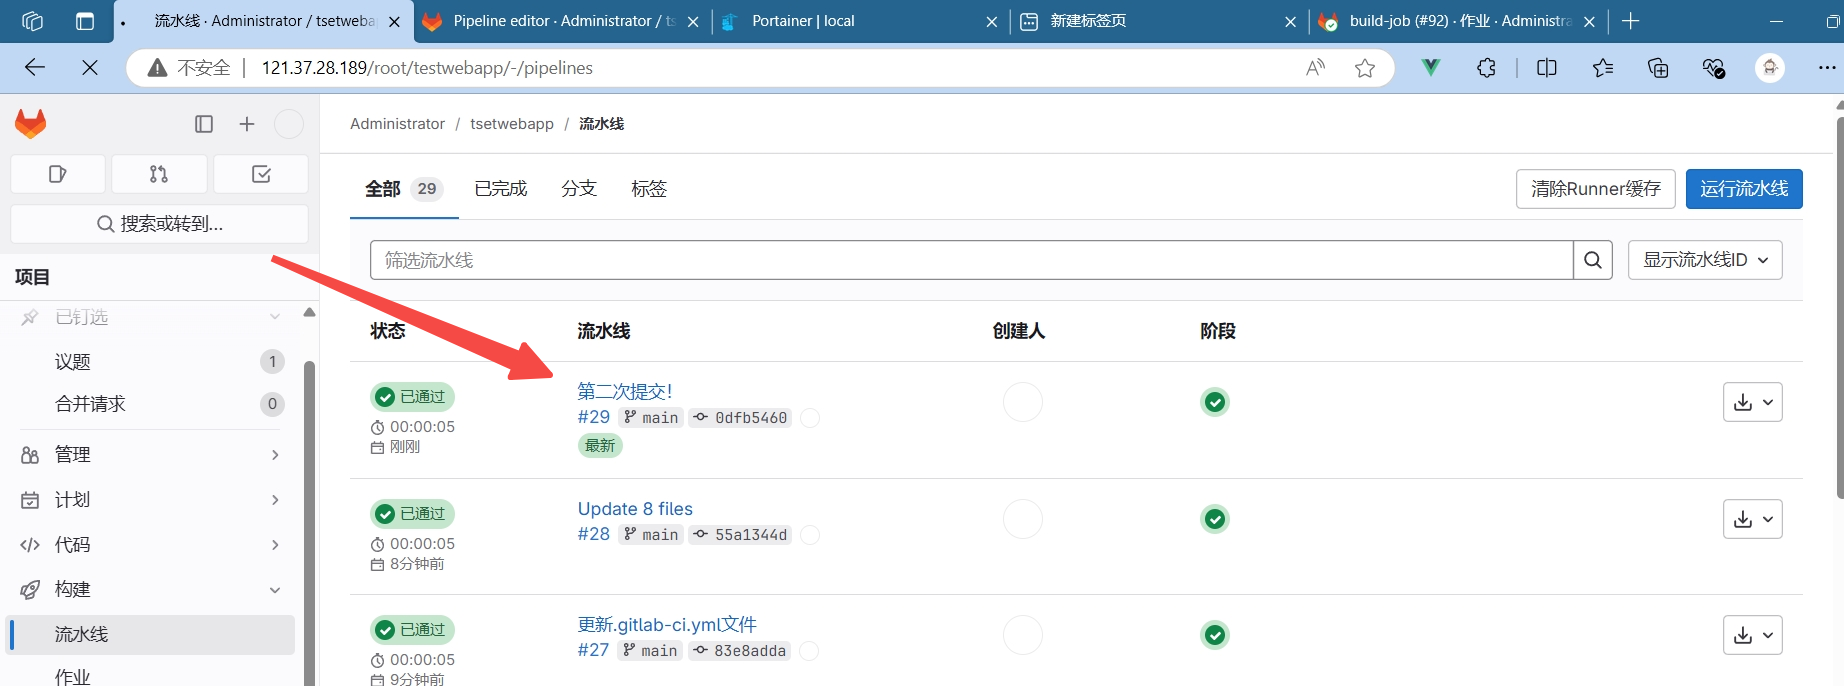Download artifacts dropdown for pipeline #28
The width and height of the screenshot is (1844, 686).
[x=1753, y=519]
